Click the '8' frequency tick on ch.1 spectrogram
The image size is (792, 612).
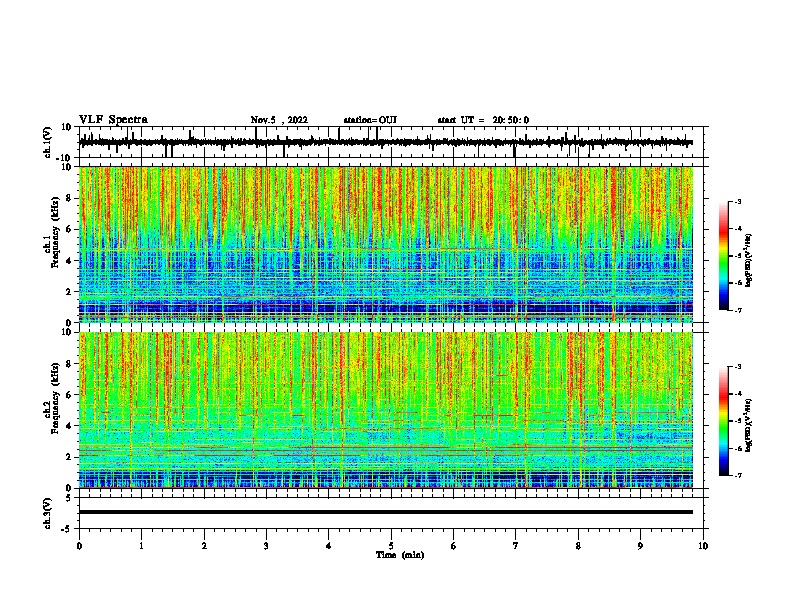[70, 198]
